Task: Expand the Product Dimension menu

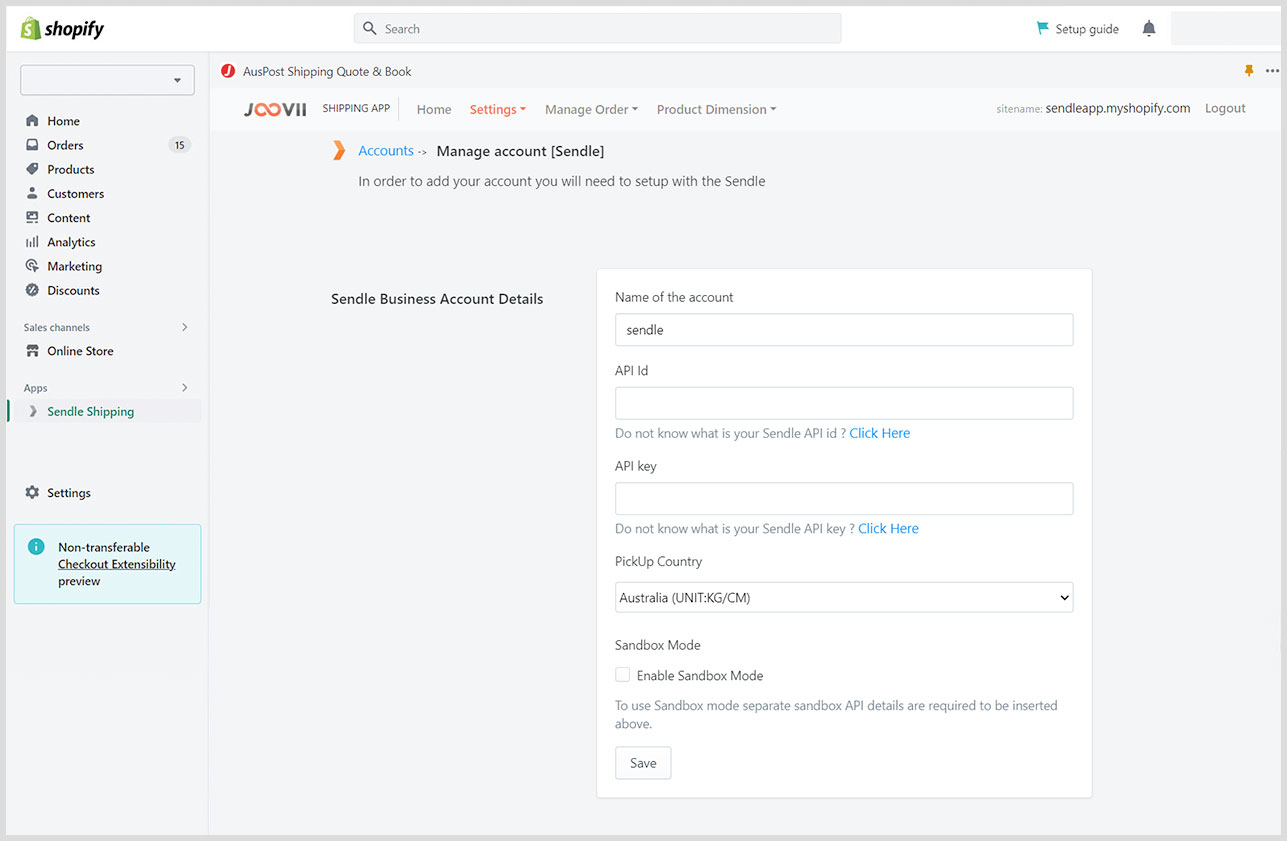Action: point(716,110)
